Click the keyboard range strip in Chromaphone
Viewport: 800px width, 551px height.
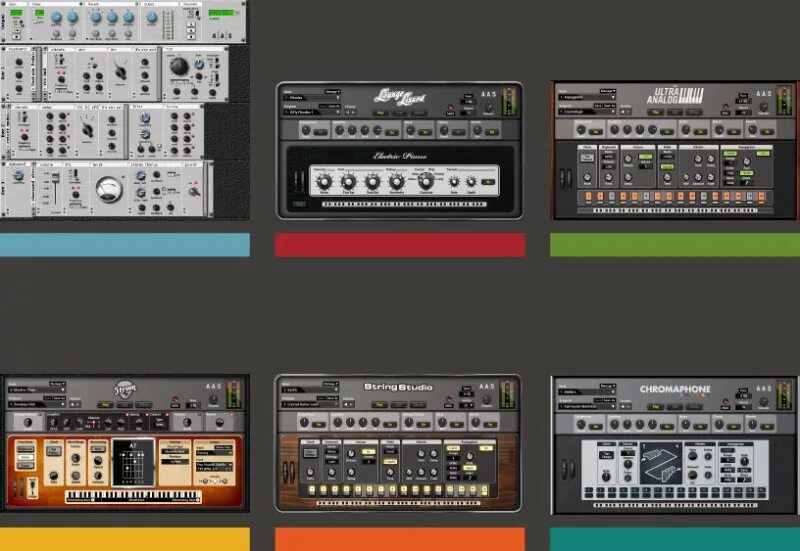[x=676, y=505]
